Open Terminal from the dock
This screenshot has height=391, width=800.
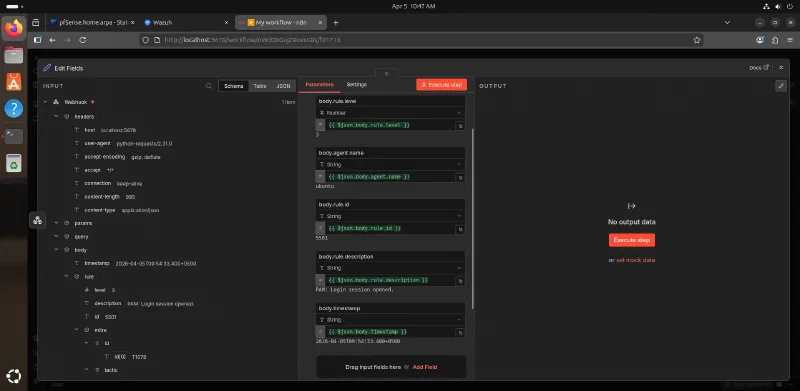pyautogui.click(x=14, y=136)
